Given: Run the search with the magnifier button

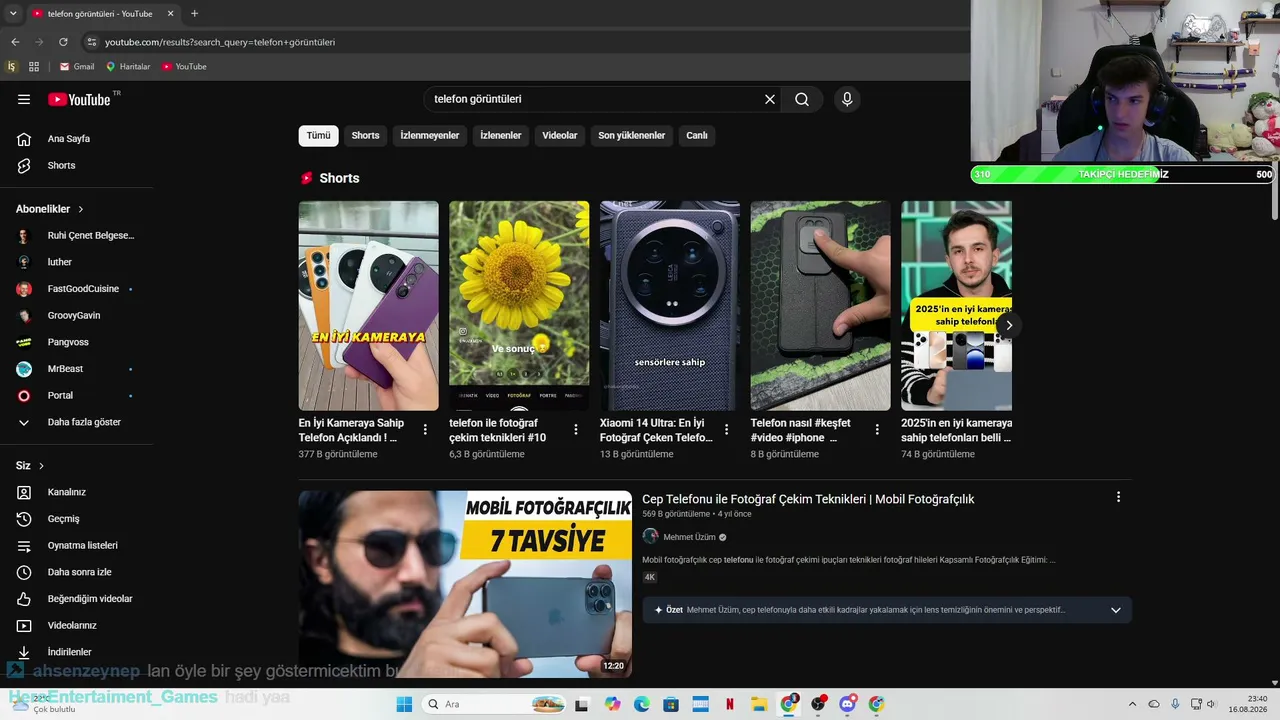Looking at the screenshot, I should (x=802, y=99).
